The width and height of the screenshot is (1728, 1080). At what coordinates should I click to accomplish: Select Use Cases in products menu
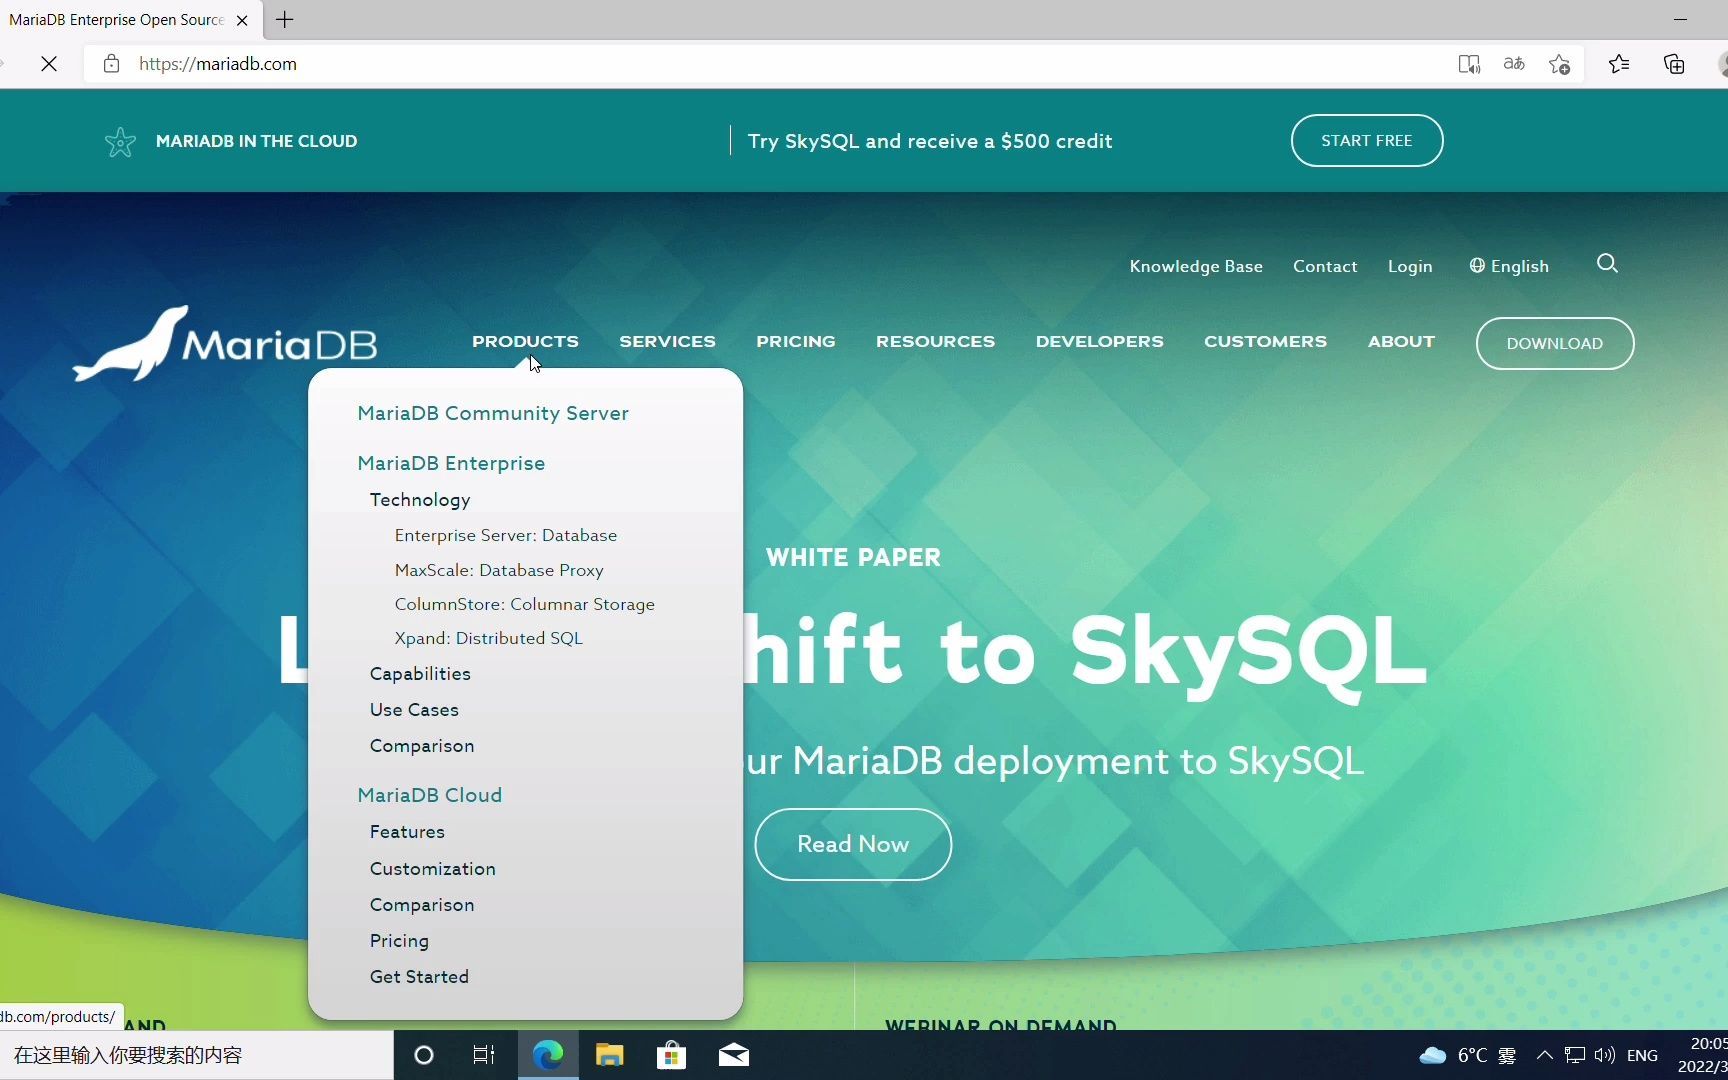(414, 710)
